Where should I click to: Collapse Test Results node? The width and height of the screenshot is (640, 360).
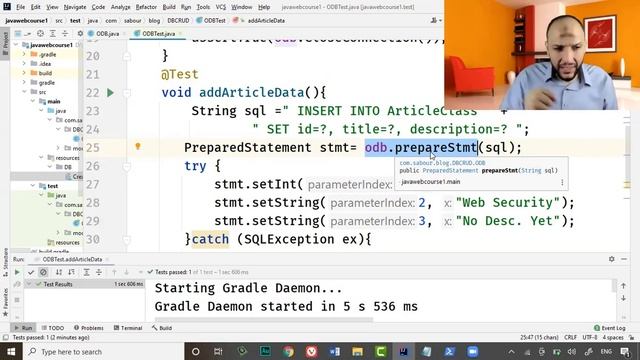click(x=29, y=284)
